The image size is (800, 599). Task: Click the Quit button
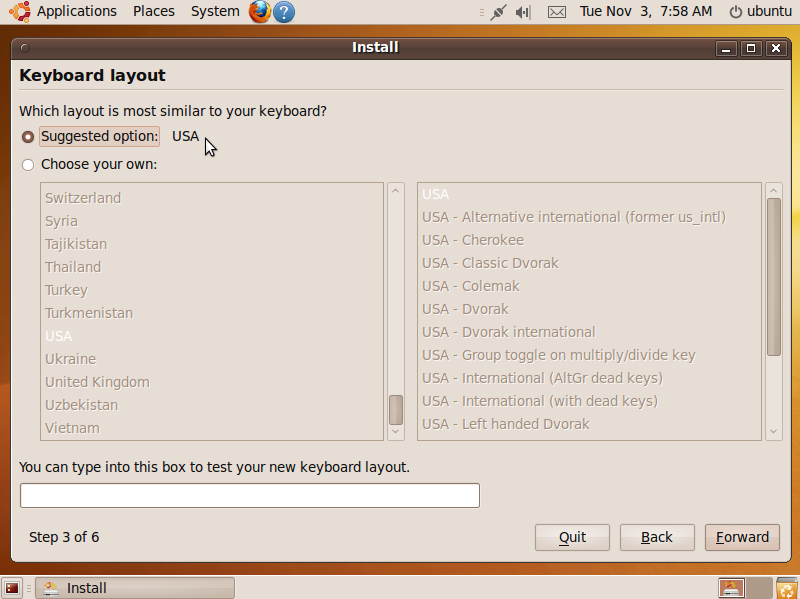click(x=571, y=537)
